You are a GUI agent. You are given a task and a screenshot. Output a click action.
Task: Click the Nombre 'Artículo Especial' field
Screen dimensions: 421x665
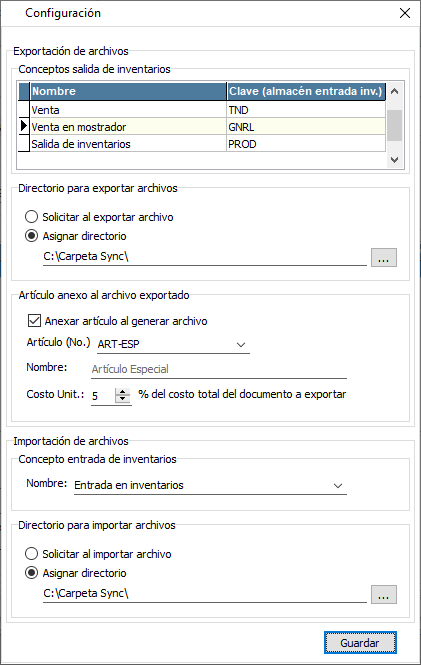tap(219, 369)
